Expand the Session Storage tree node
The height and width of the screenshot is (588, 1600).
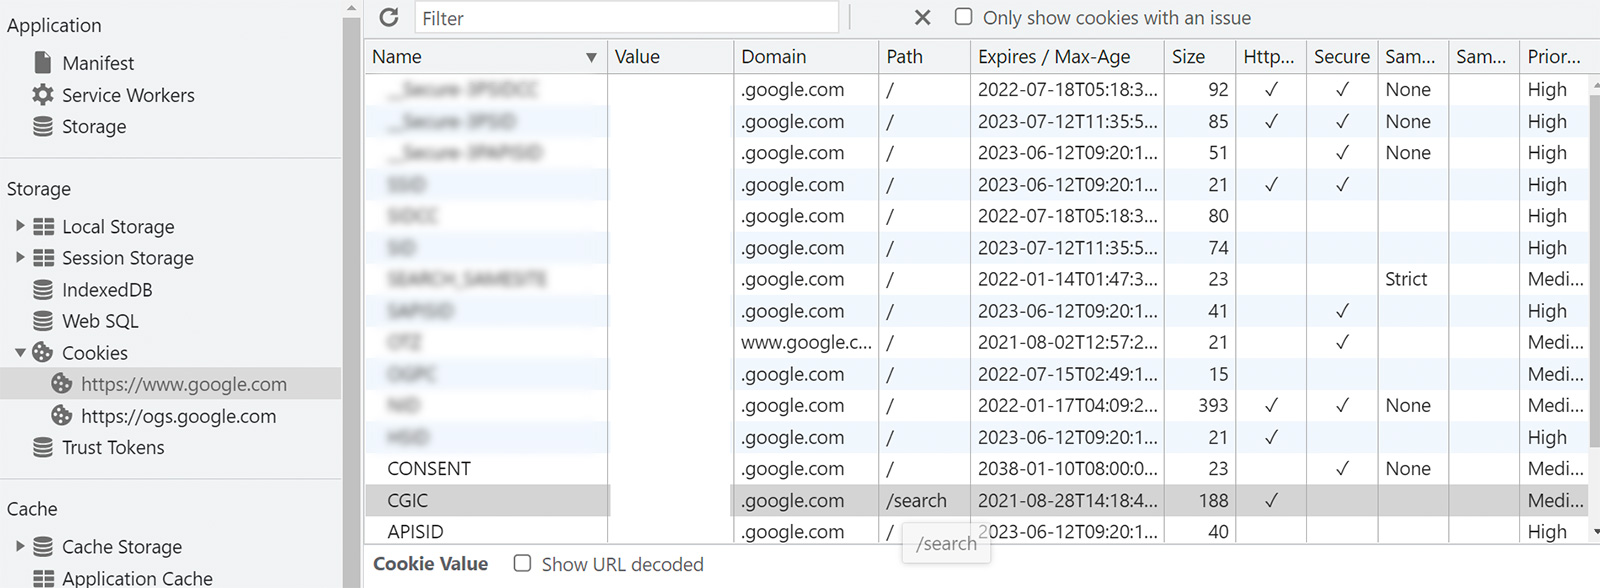(20, 258)
